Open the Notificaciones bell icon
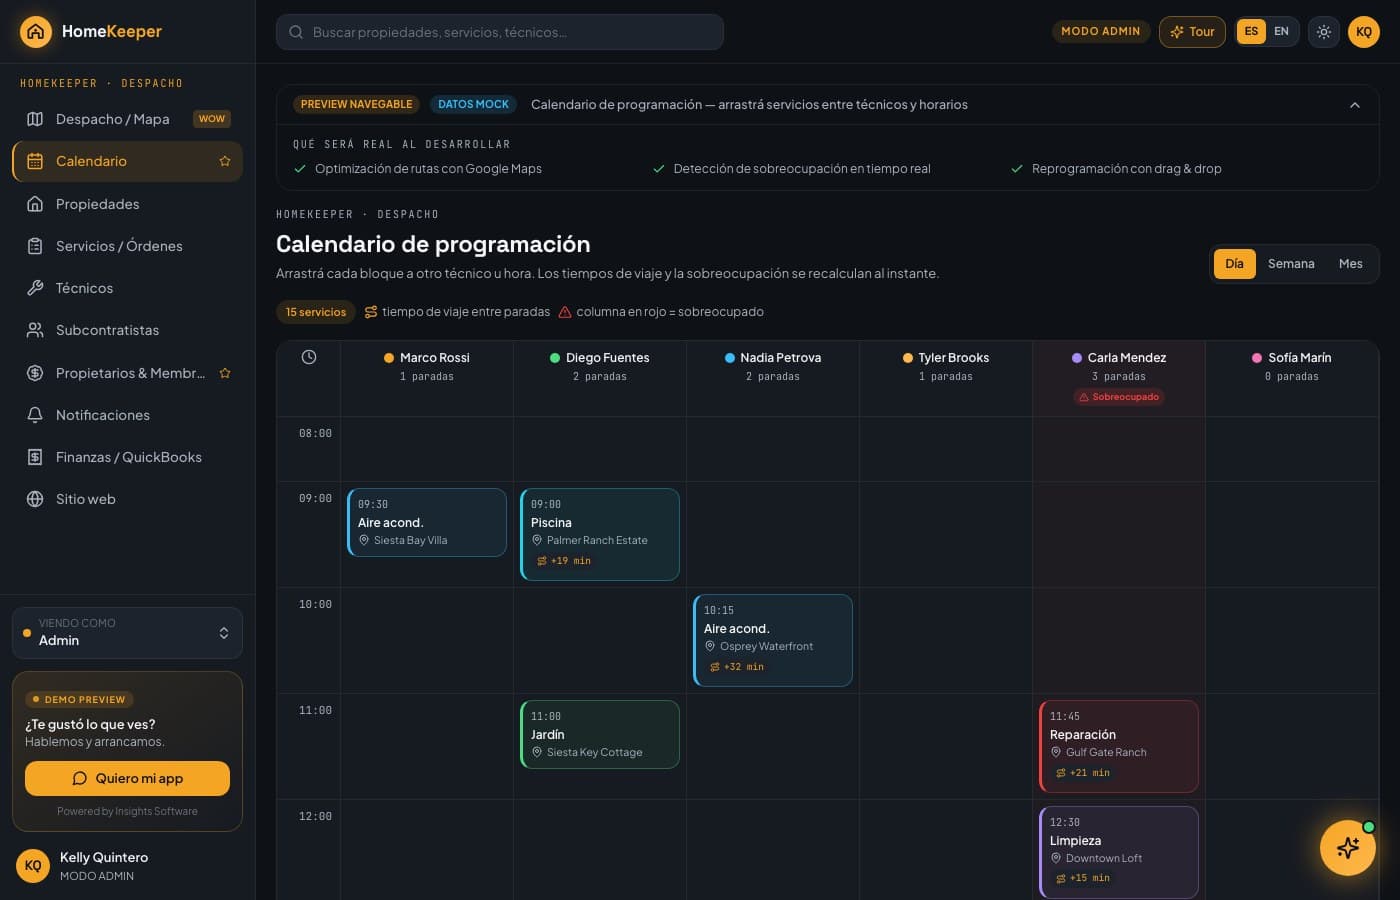Screen dimensions: 1400x900 click(35, 415)
